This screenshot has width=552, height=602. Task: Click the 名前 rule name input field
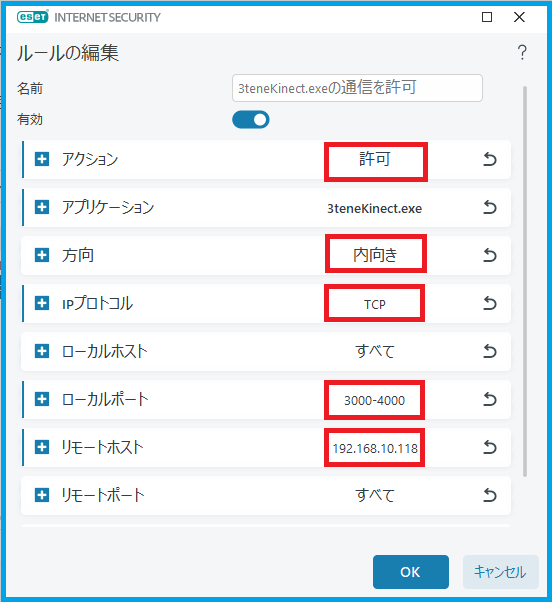pyautogui.click(x=357, y=88)
